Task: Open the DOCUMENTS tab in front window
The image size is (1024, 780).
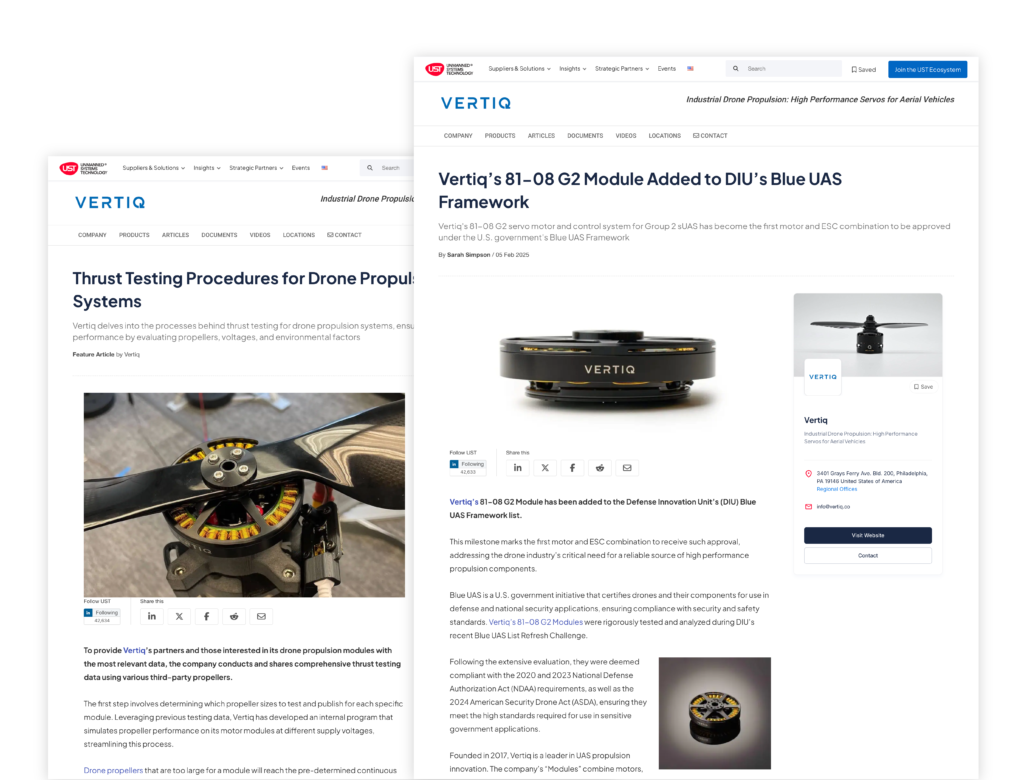Action: pos(585,136)
